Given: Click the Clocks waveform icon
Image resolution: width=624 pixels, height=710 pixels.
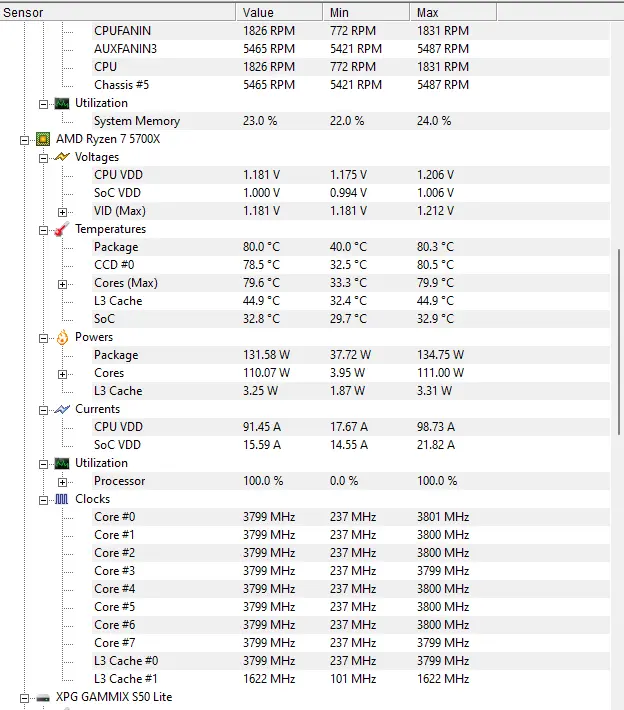Looking at the screenshot, I should (62, 499).
